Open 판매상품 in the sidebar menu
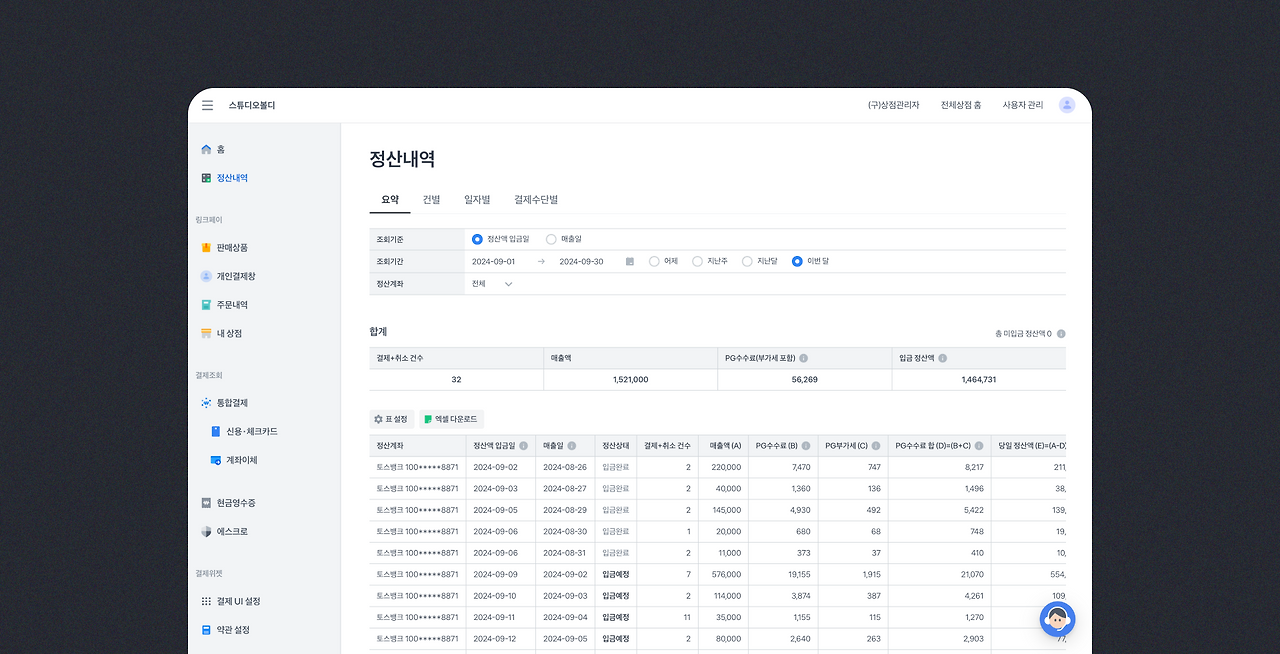Screen dimensions: 1280x654 click(232, 247)
